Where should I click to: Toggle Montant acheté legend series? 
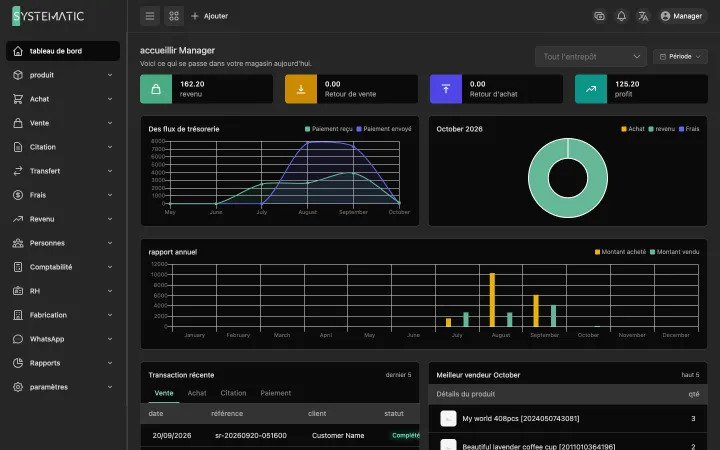pyautogui.click(x=620, y=252)
